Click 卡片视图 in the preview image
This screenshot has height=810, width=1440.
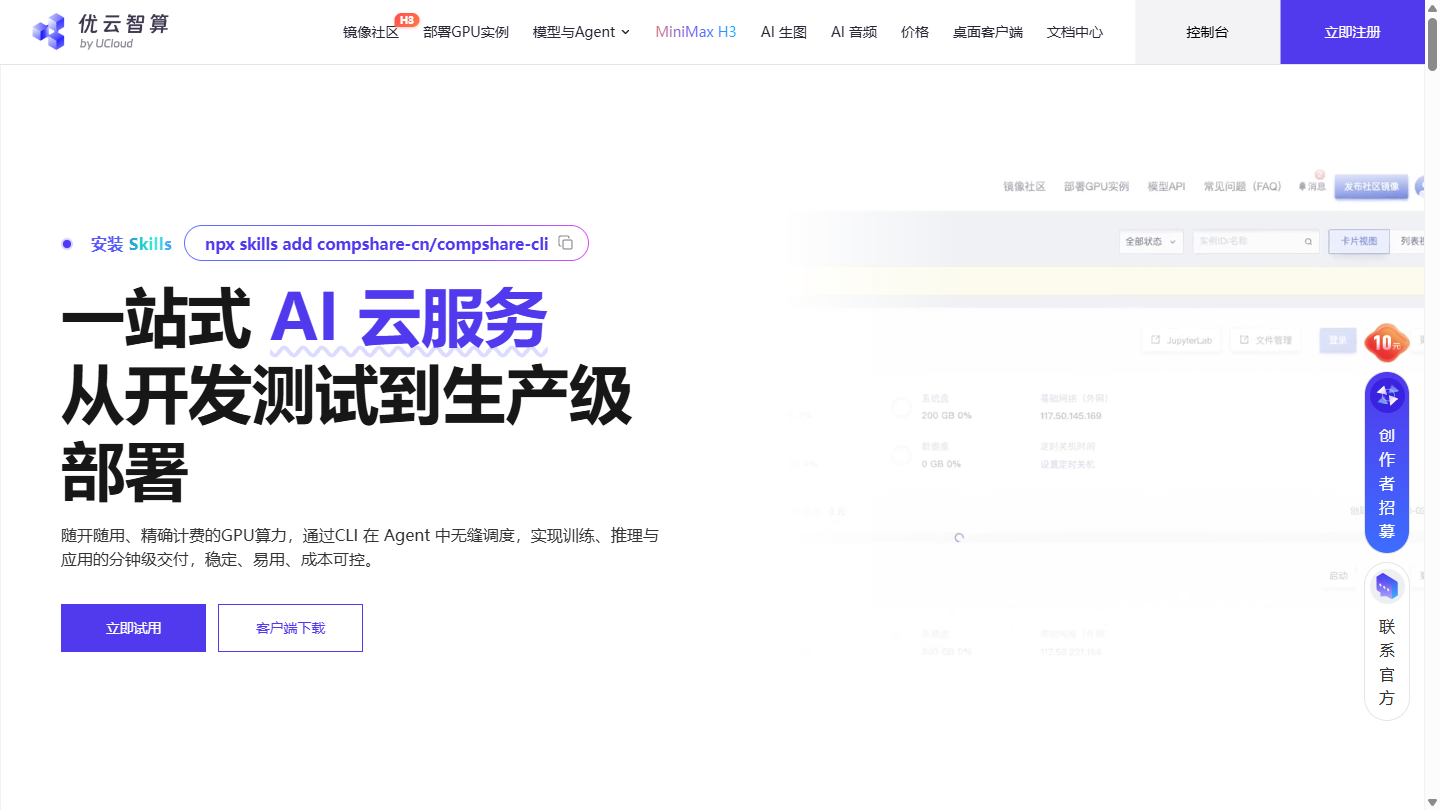coord(1359,241)
